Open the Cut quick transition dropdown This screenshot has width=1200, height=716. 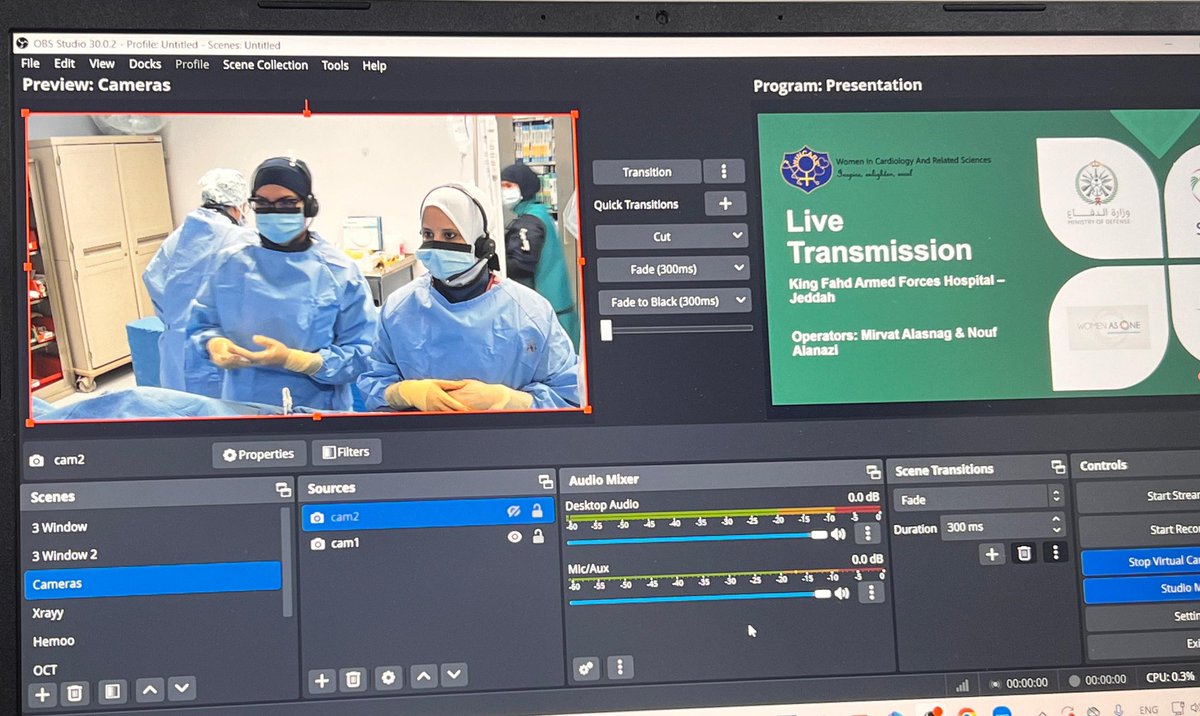671,236
